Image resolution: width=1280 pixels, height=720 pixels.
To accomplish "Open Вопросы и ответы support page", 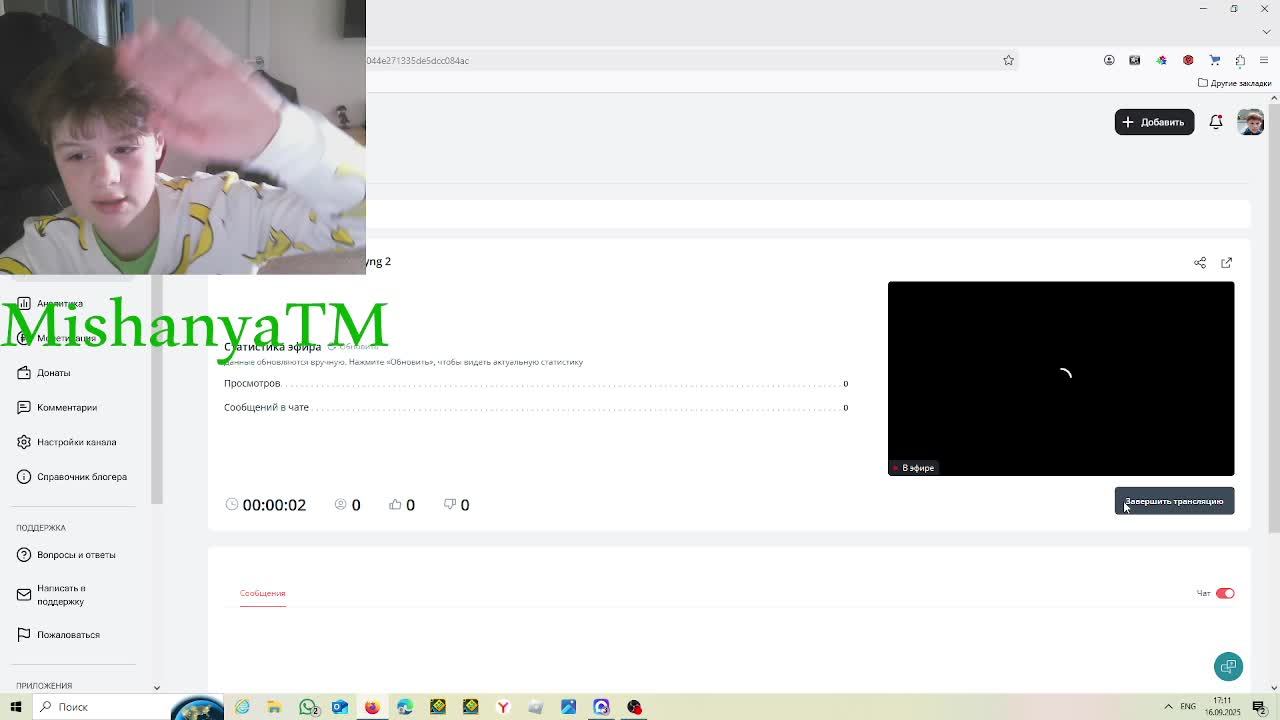I will click(66, 554).
